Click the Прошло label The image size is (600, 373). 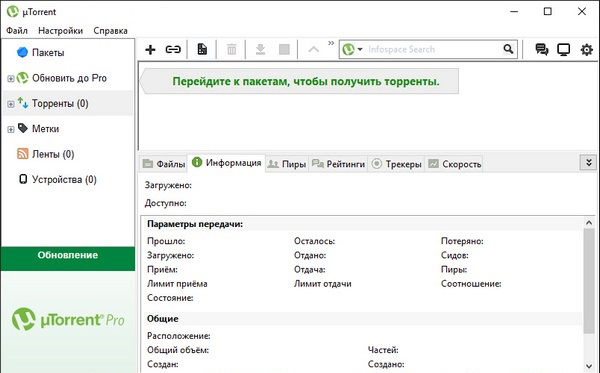pyautogui.click(x=166, y=241)
